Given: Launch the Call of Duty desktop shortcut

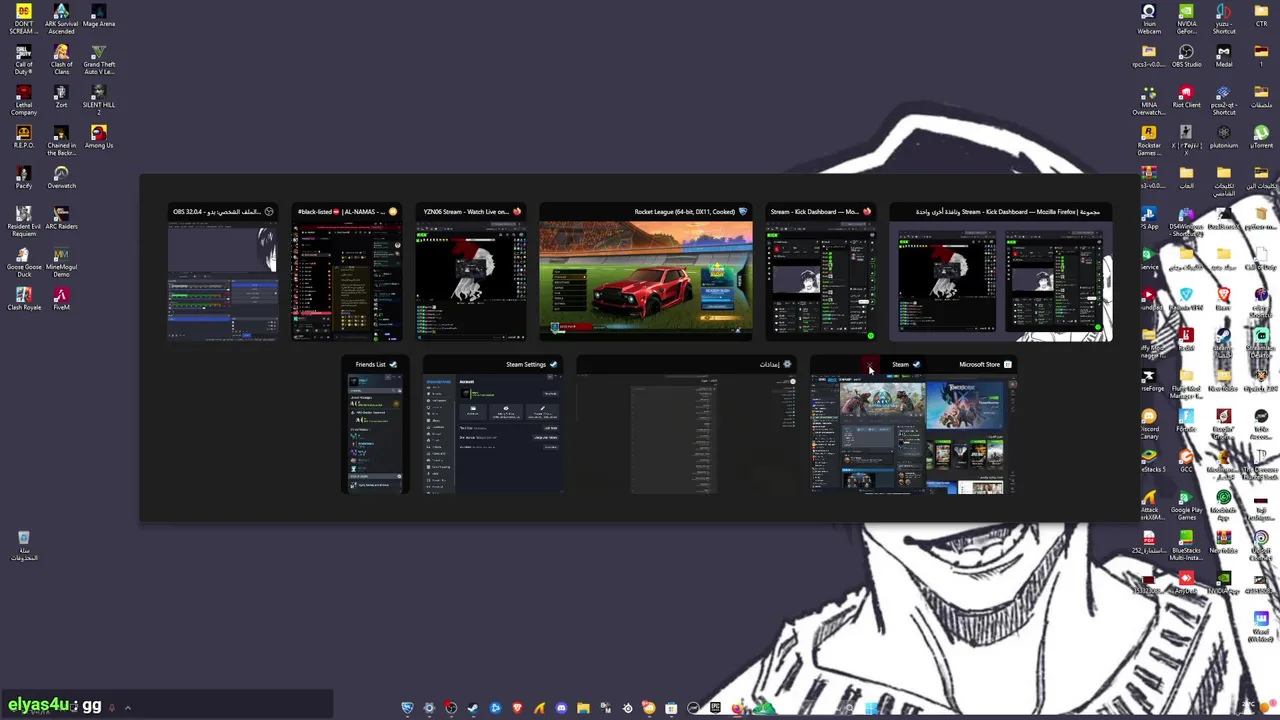Looking at the screenshot, I should [x=24, y=60].
